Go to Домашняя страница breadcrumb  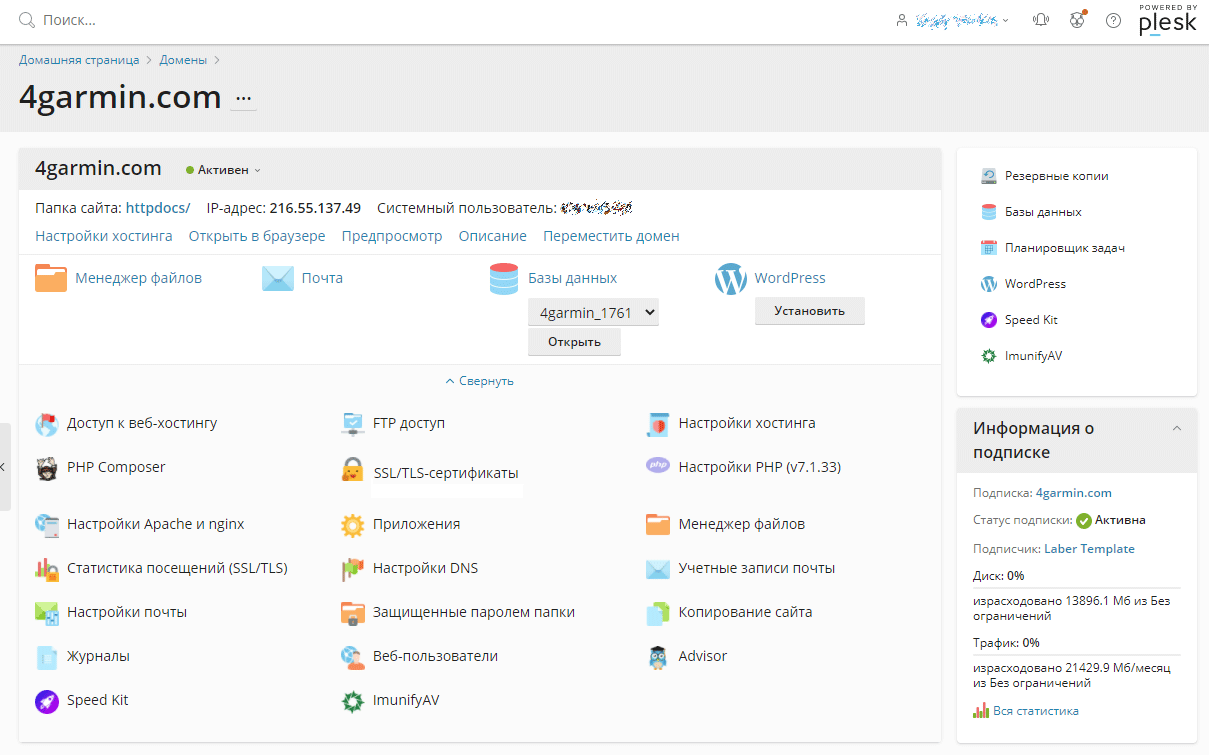[x=80, y=60]
